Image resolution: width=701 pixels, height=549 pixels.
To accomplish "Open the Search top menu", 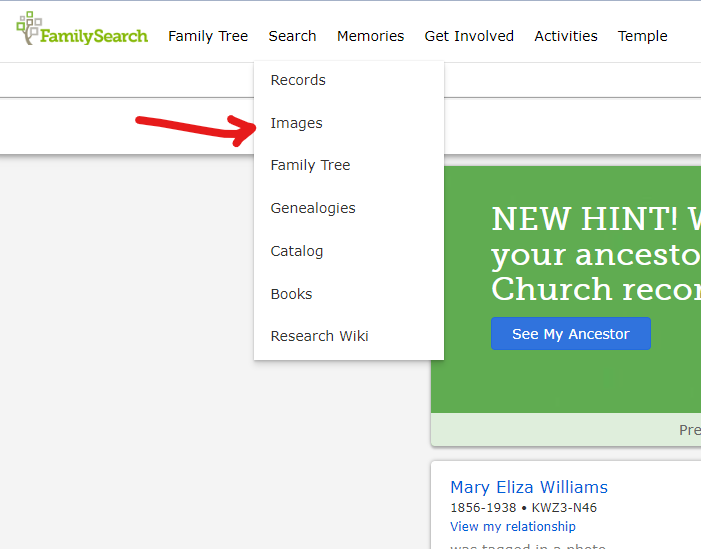I will [x=292, y=36].
